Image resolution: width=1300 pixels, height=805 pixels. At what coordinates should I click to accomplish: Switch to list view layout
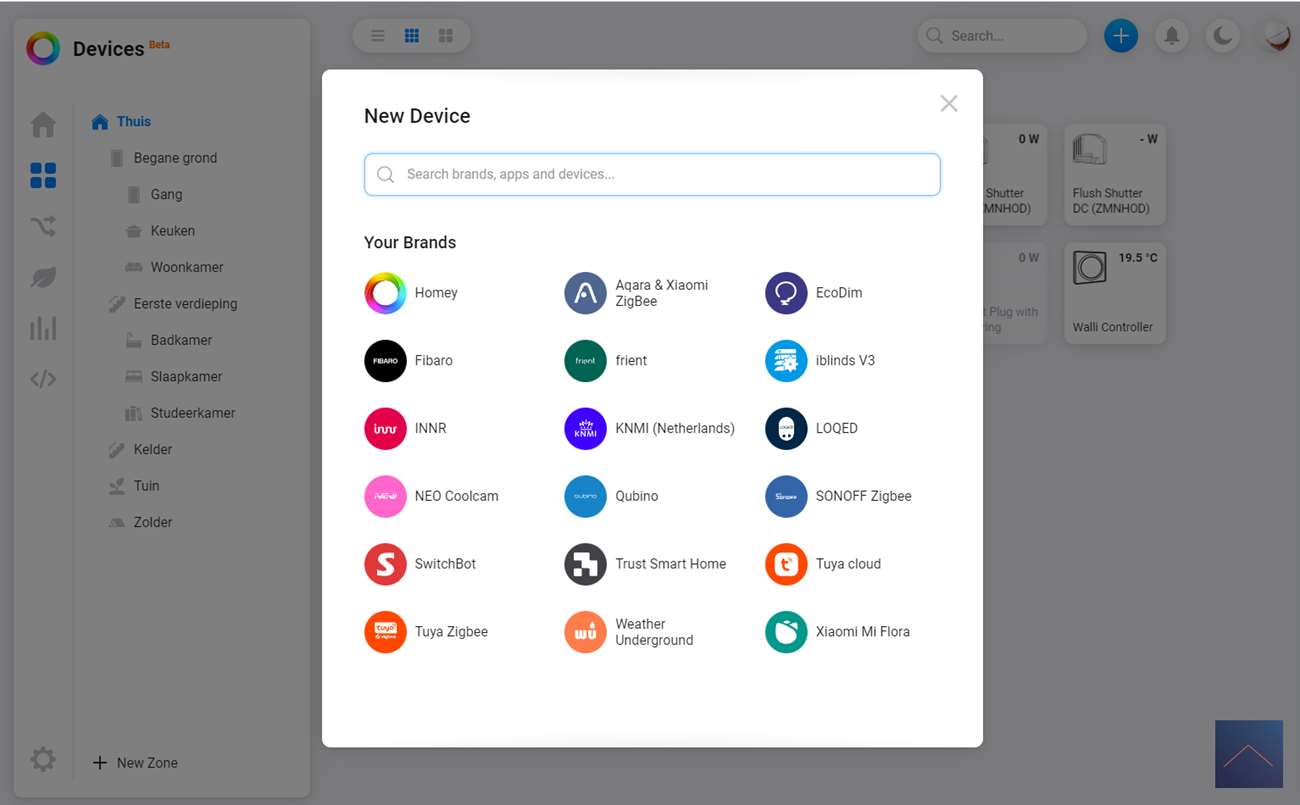(378, 36)
